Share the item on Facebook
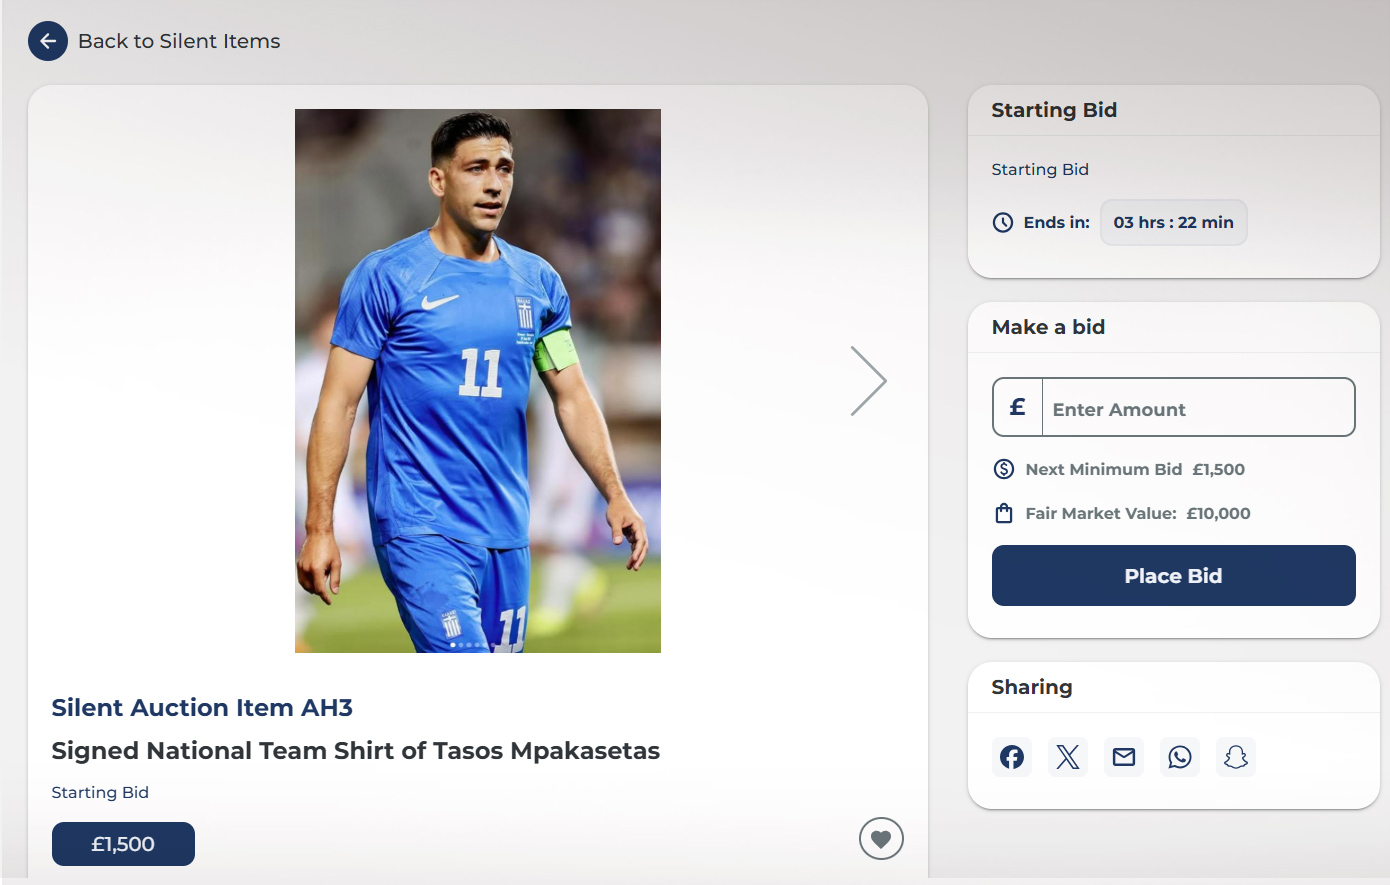 (1012, 757)
